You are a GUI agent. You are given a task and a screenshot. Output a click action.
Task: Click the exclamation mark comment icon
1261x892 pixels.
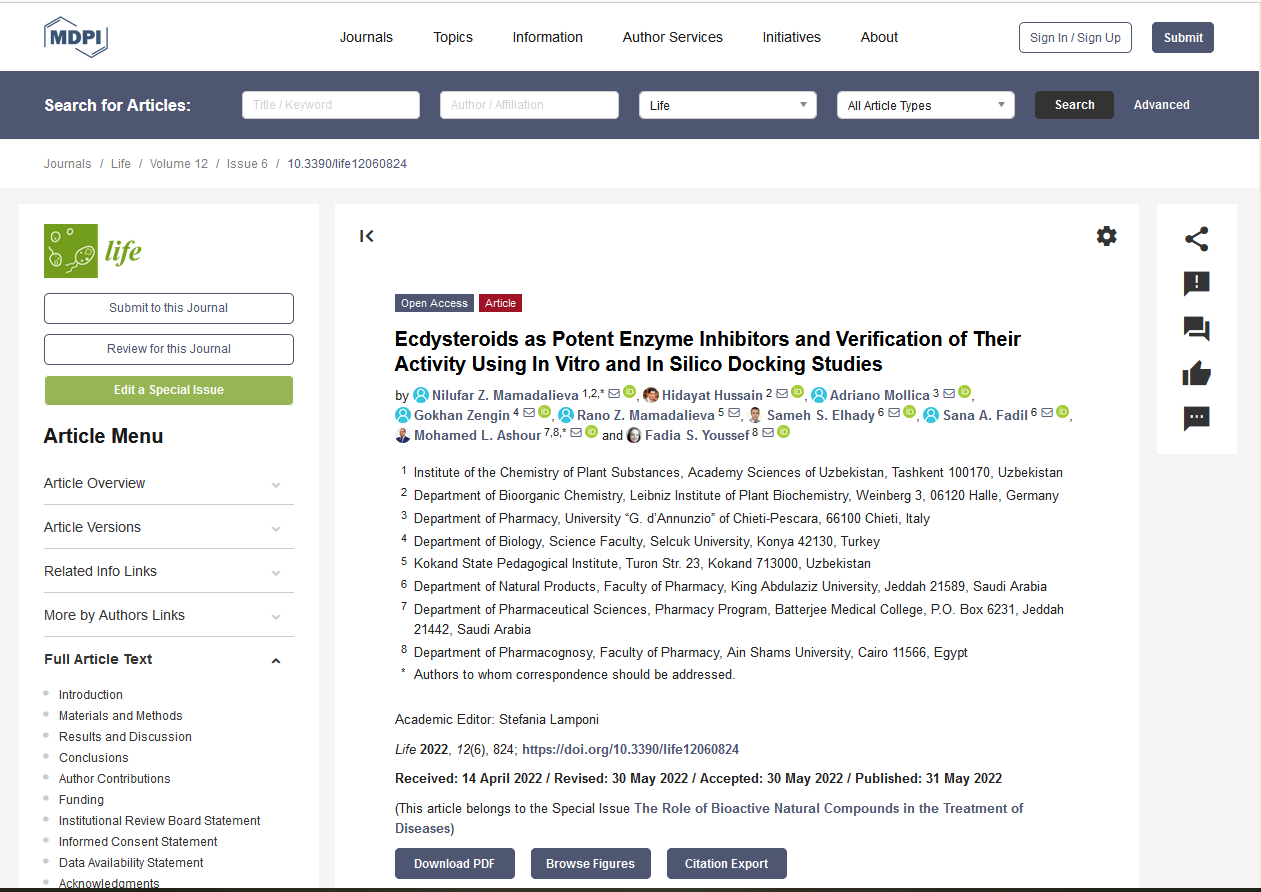click(x=1196, y=284)
